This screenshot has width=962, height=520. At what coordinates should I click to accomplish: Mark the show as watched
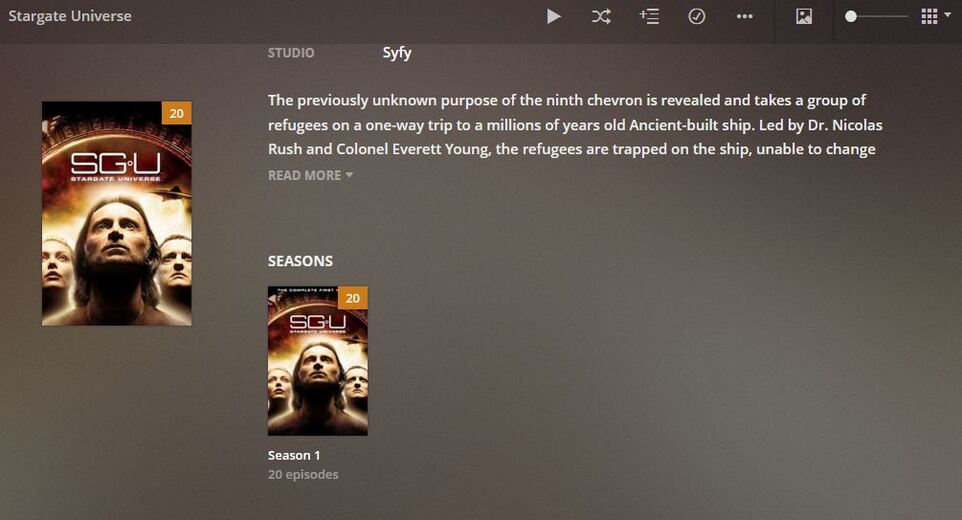696,17
